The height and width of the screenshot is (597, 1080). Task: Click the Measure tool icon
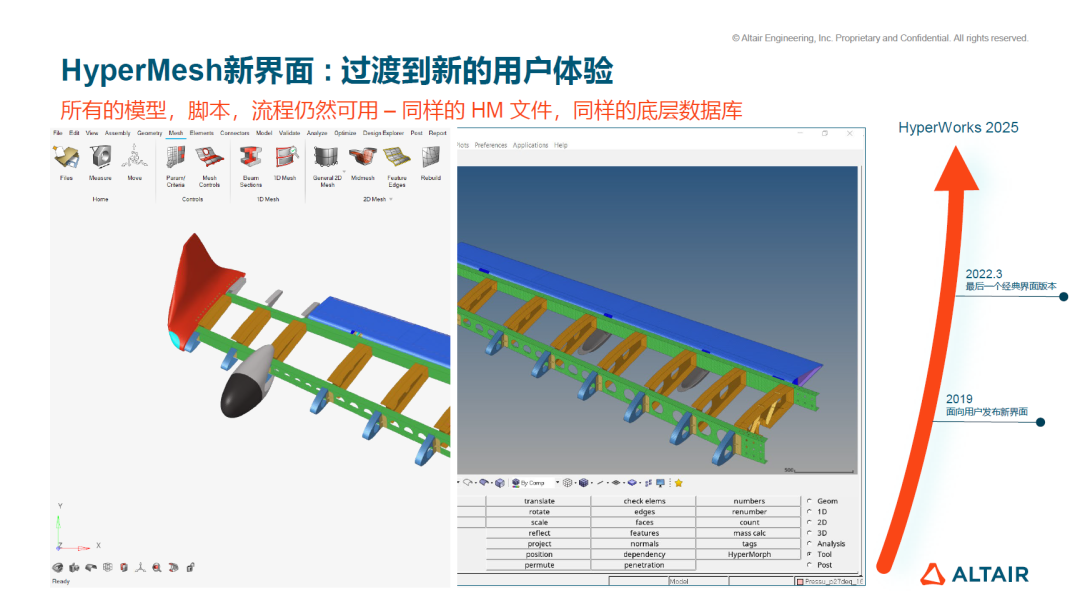[x=100, y=159]
